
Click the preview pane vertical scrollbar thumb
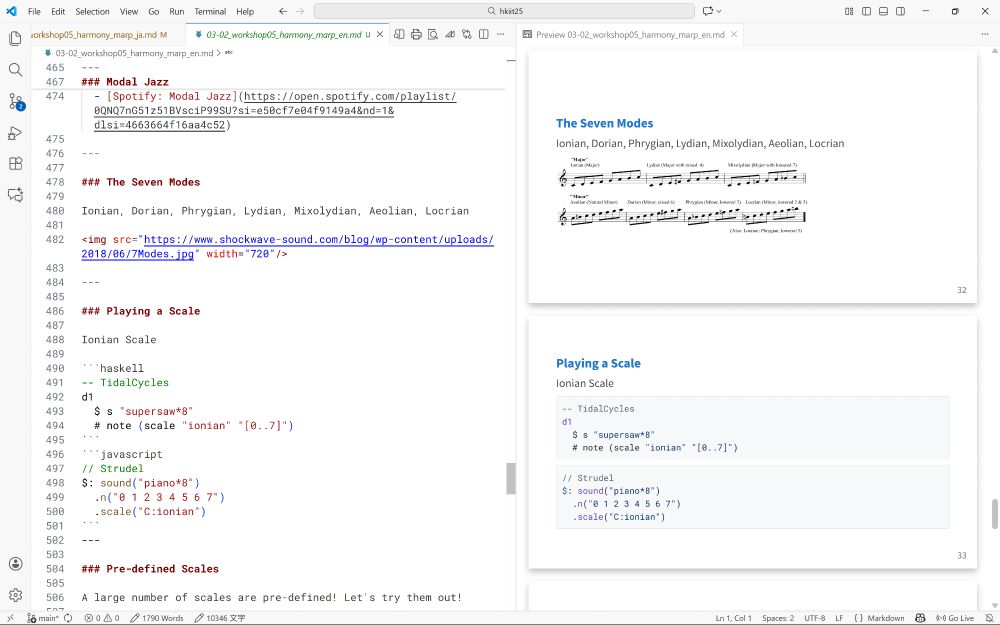click(994, 513)
